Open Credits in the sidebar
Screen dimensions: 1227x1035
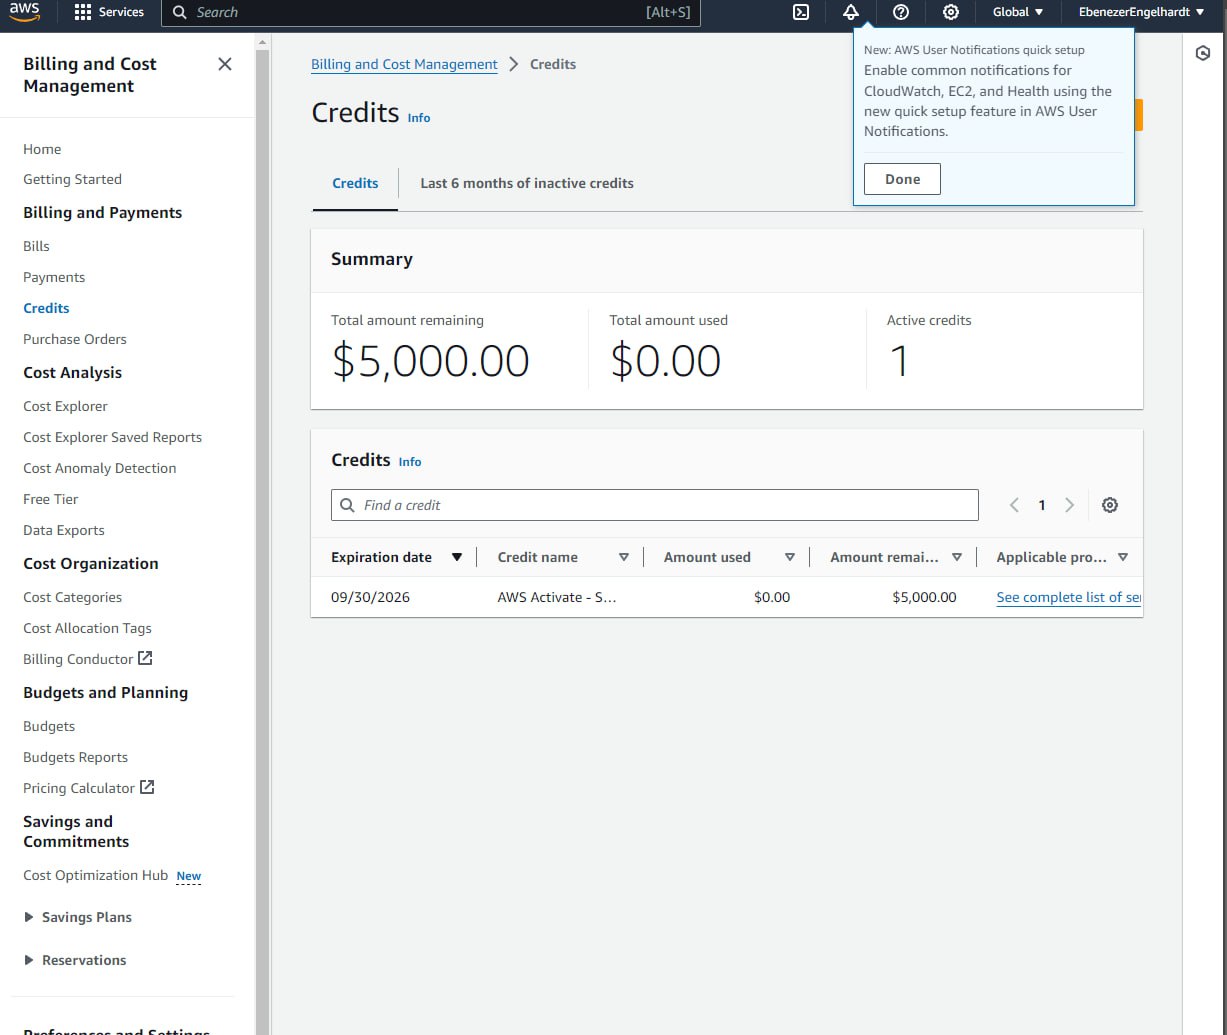click(46, 308)
